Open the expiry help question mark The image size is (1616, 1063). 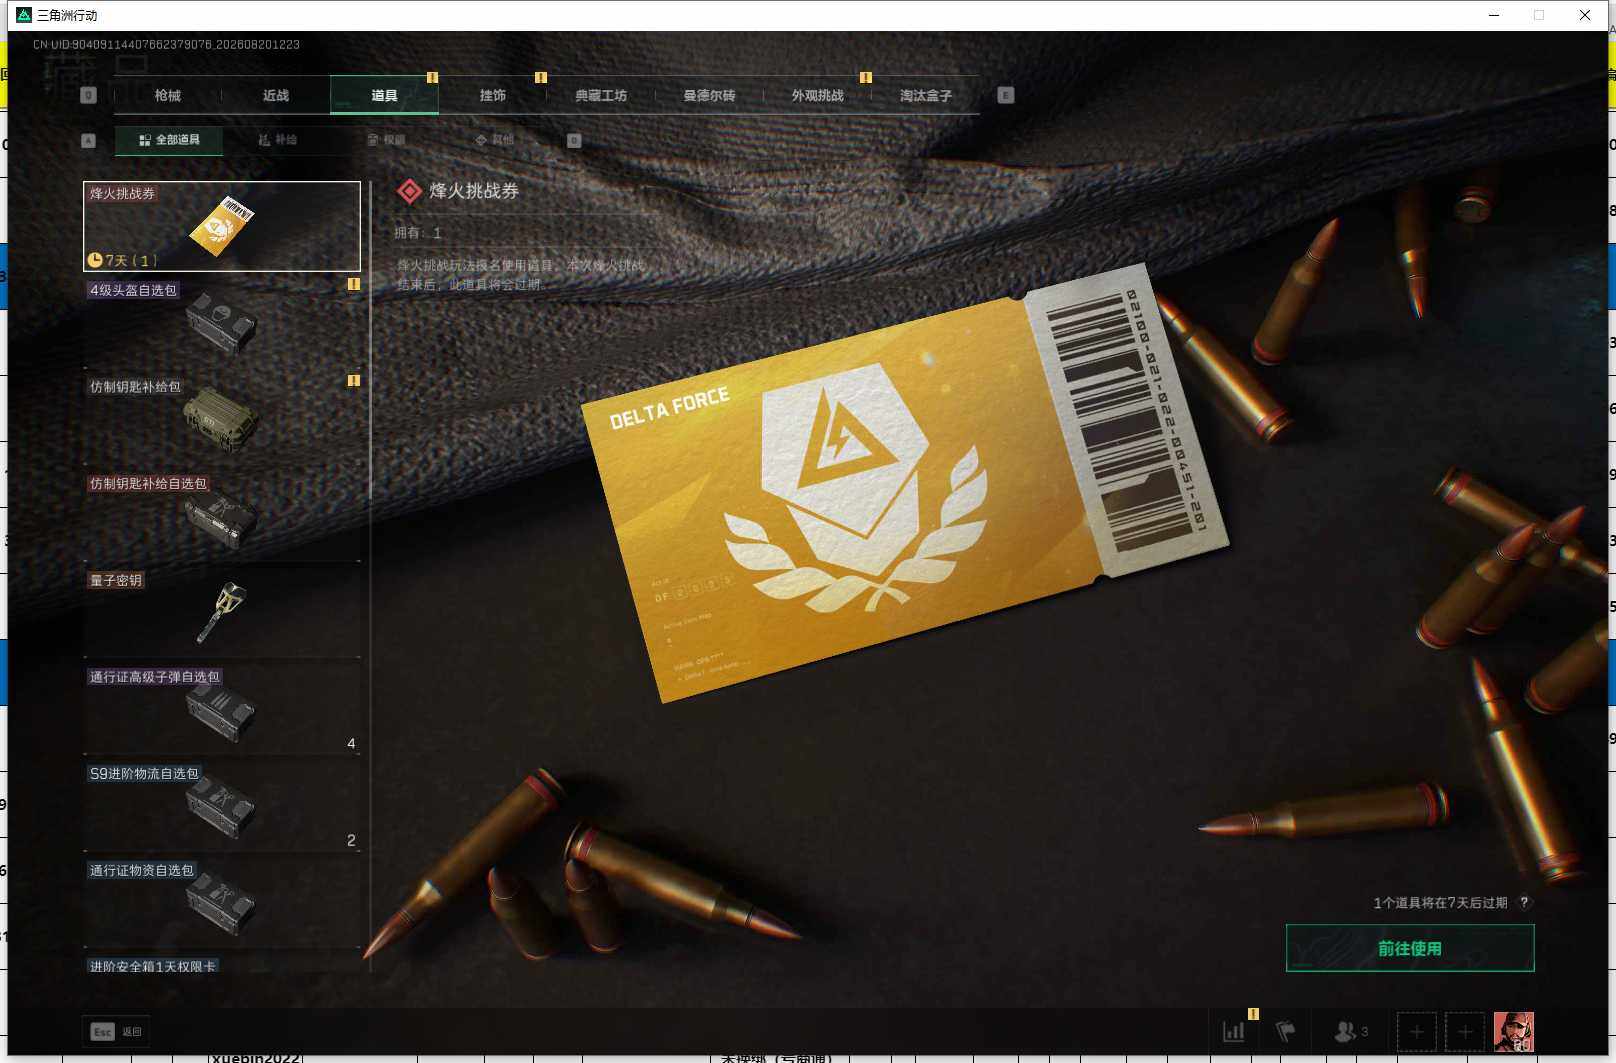1524,902
